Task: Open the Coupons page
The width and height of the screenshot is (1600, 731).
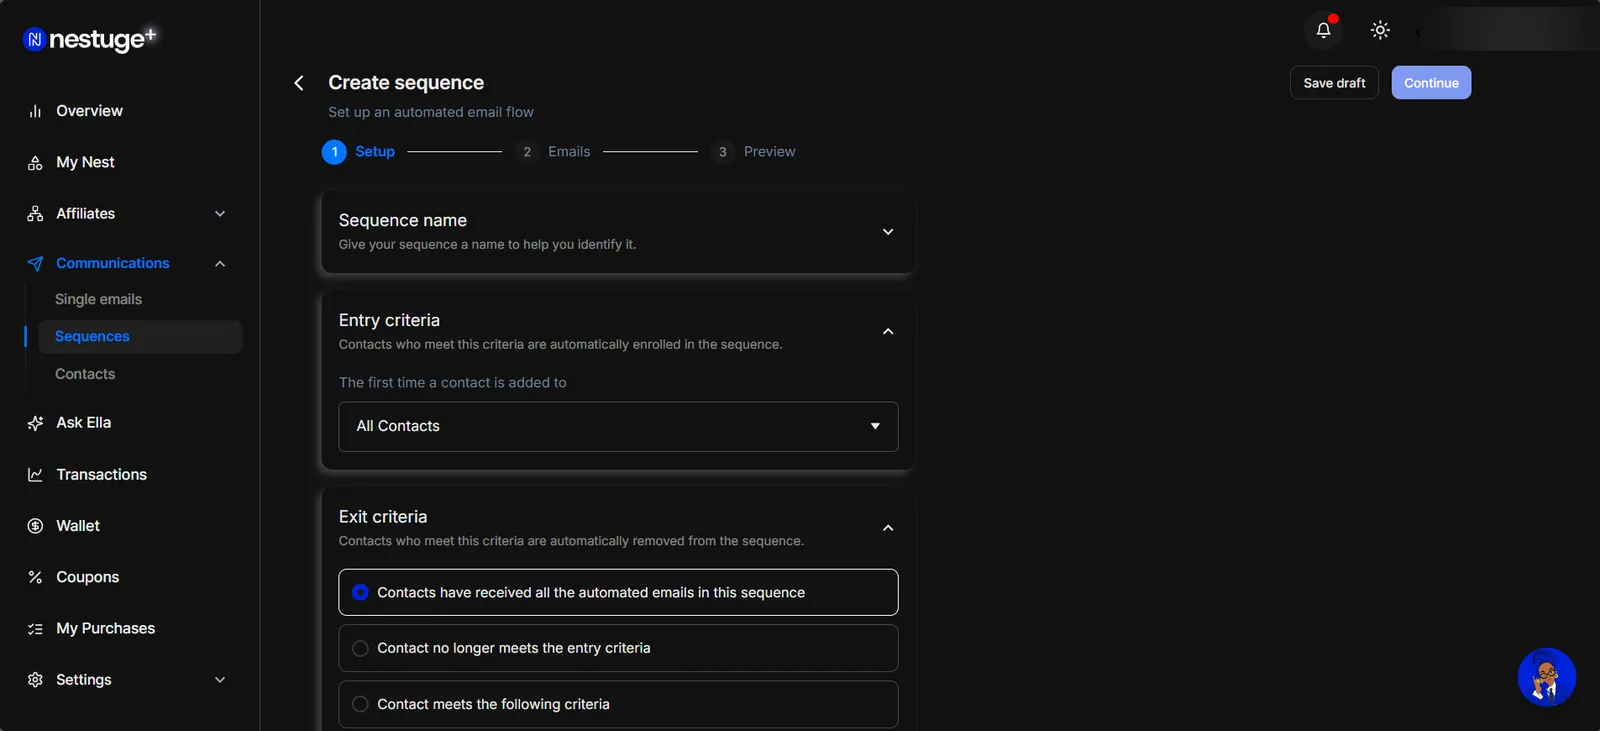Action: coord(87,577)
